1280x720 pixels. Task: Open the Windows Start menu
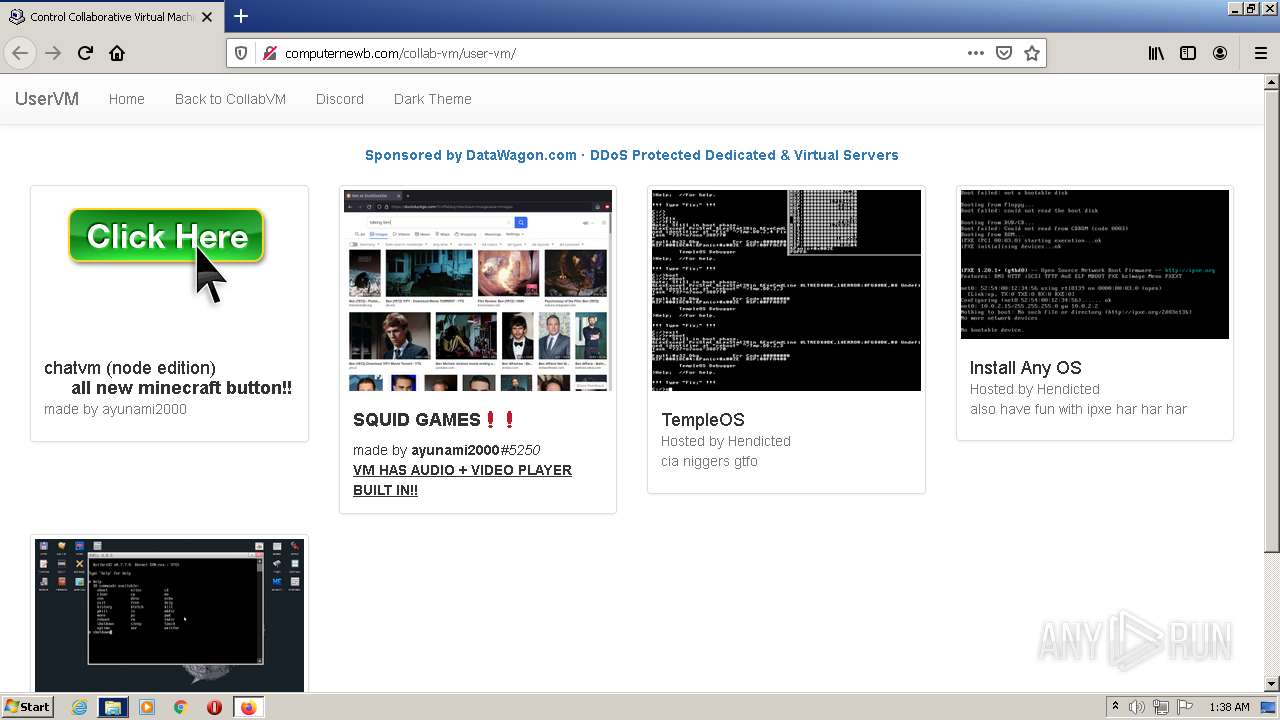coord(28,706)
